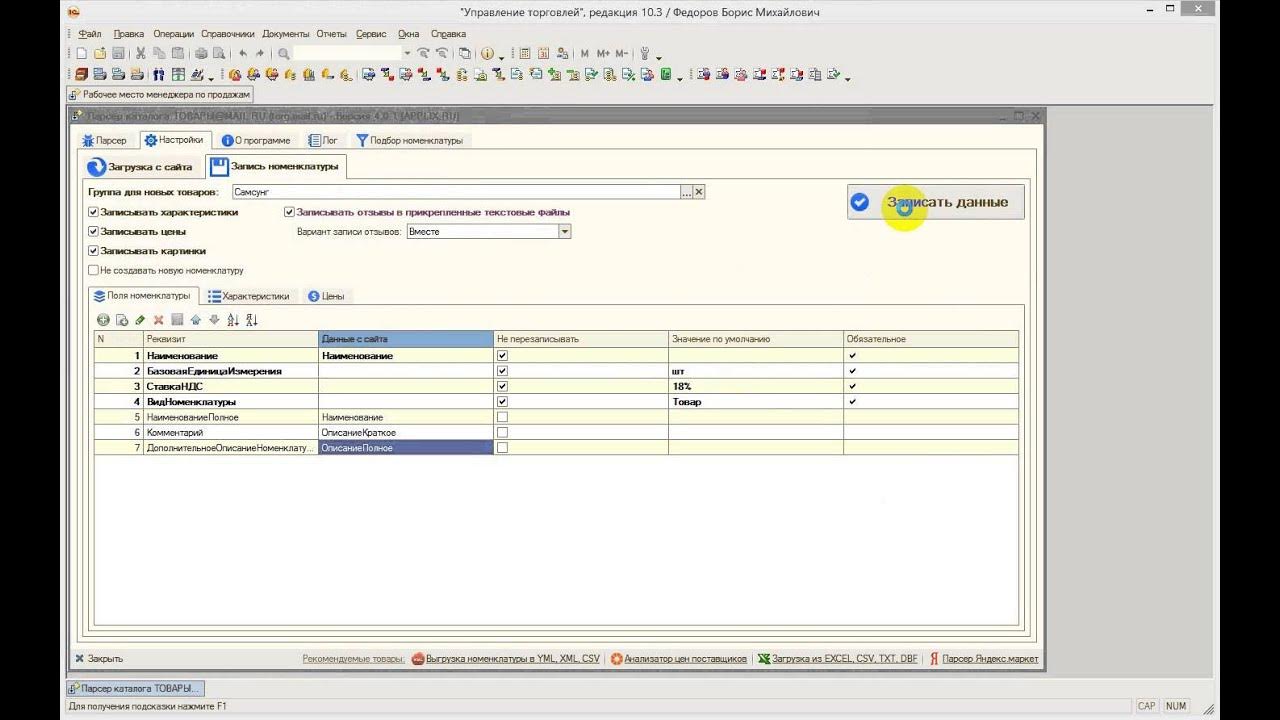Image resolution: width=1280 pixels, height=720 pixels.
Task: Open the Операции menu
Action: pyautogui.click(x=173, y=33)
